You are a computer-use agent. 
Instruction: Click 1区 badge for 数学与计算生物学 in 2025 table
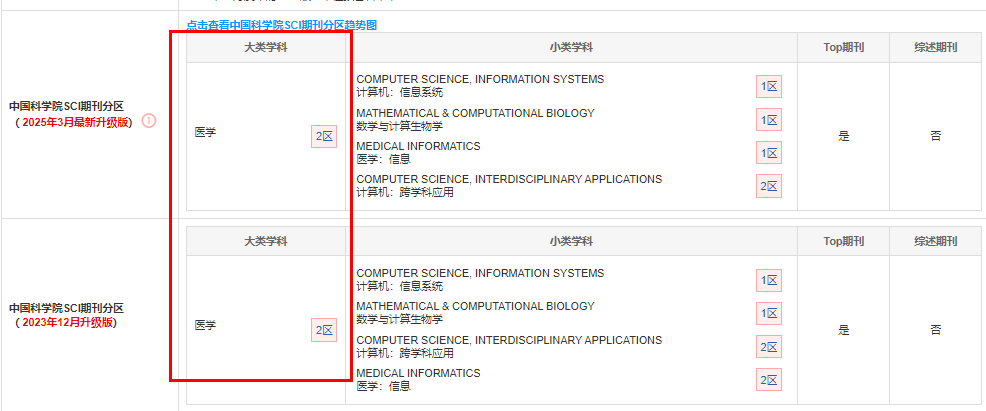point(769,119)
